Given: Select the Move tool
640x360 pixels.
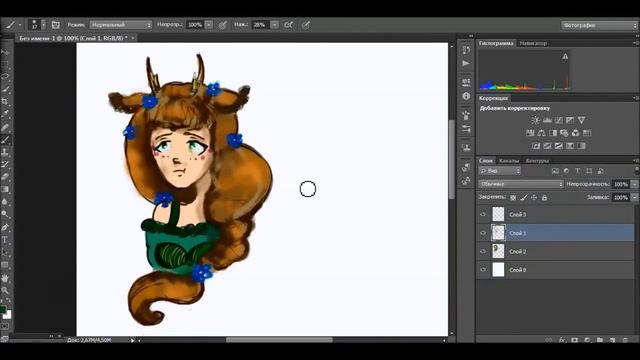Looking at the screenshot, I should coord(5,52).
